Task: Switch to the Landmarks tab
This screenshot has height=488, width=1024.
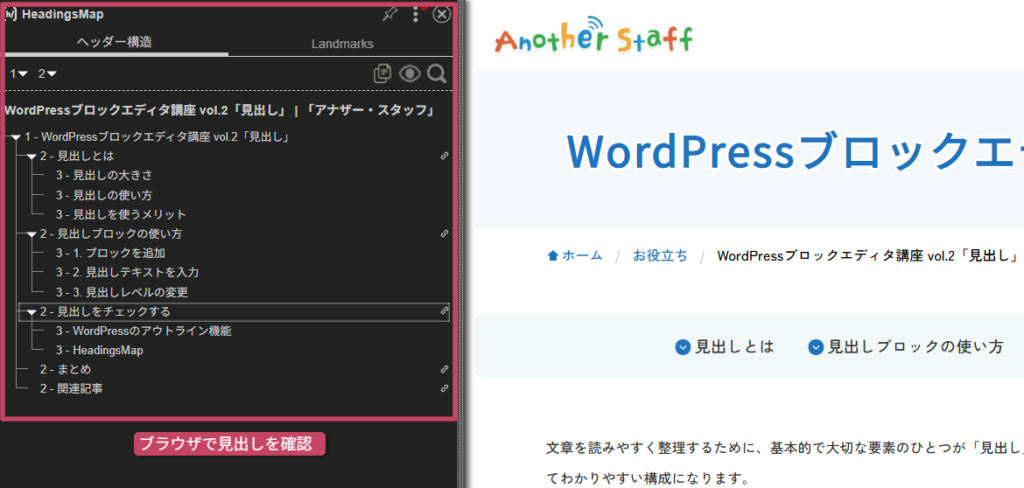Action: tap(342, 44)
